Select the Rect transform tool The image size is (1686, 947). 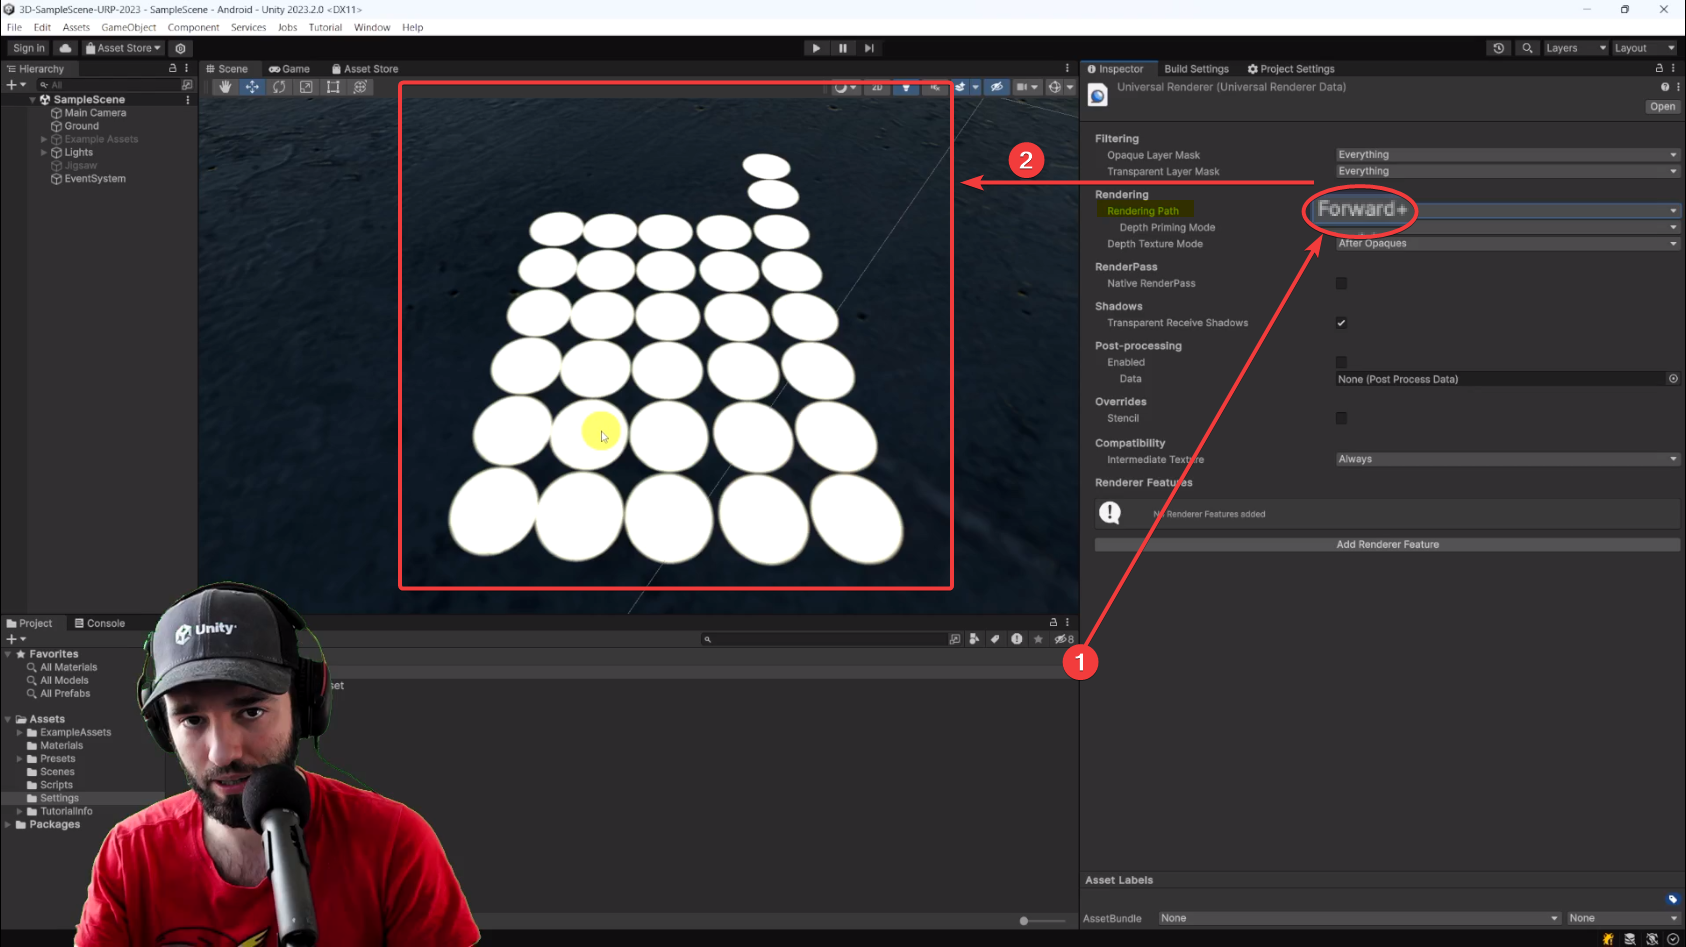(x=333, y=87)
